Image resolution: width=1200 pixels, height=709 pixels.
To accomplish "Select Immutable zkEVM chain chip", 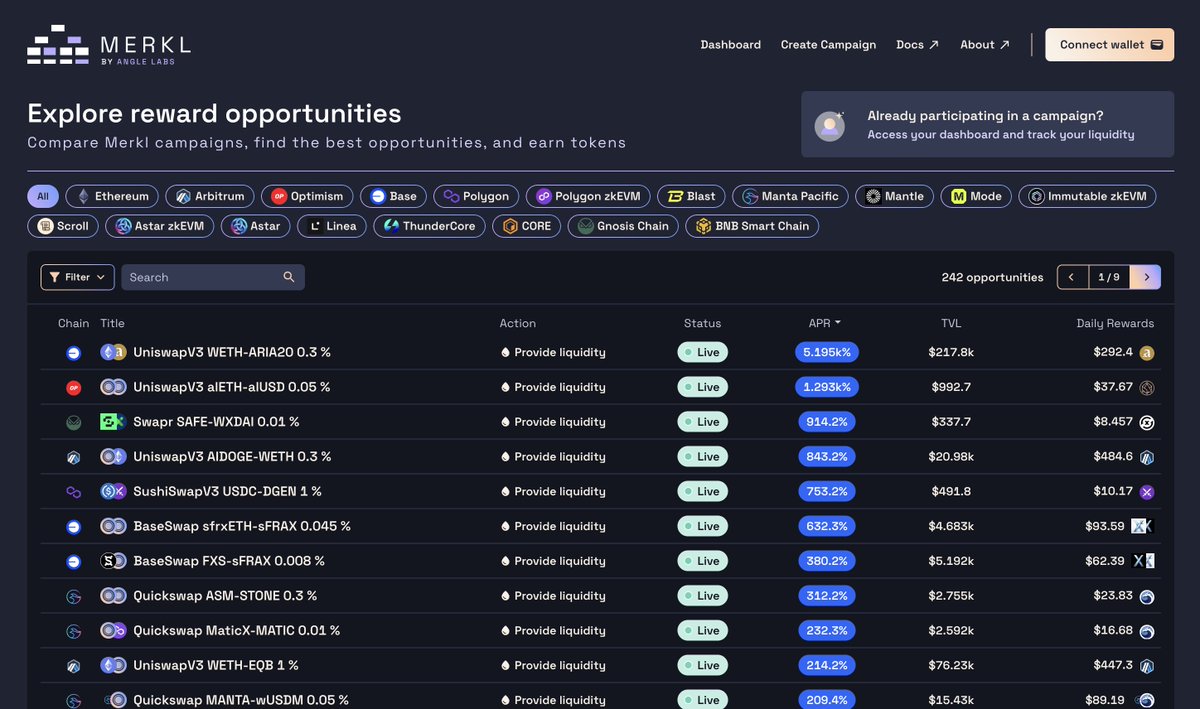I will (x=1088, y=196).
